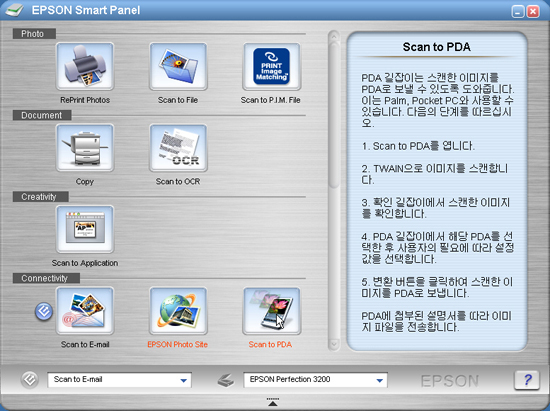Click the Scan to OCR label
The width and height of the screenshot is (550, 411).
pyautogui.click(x=178, y=181)
